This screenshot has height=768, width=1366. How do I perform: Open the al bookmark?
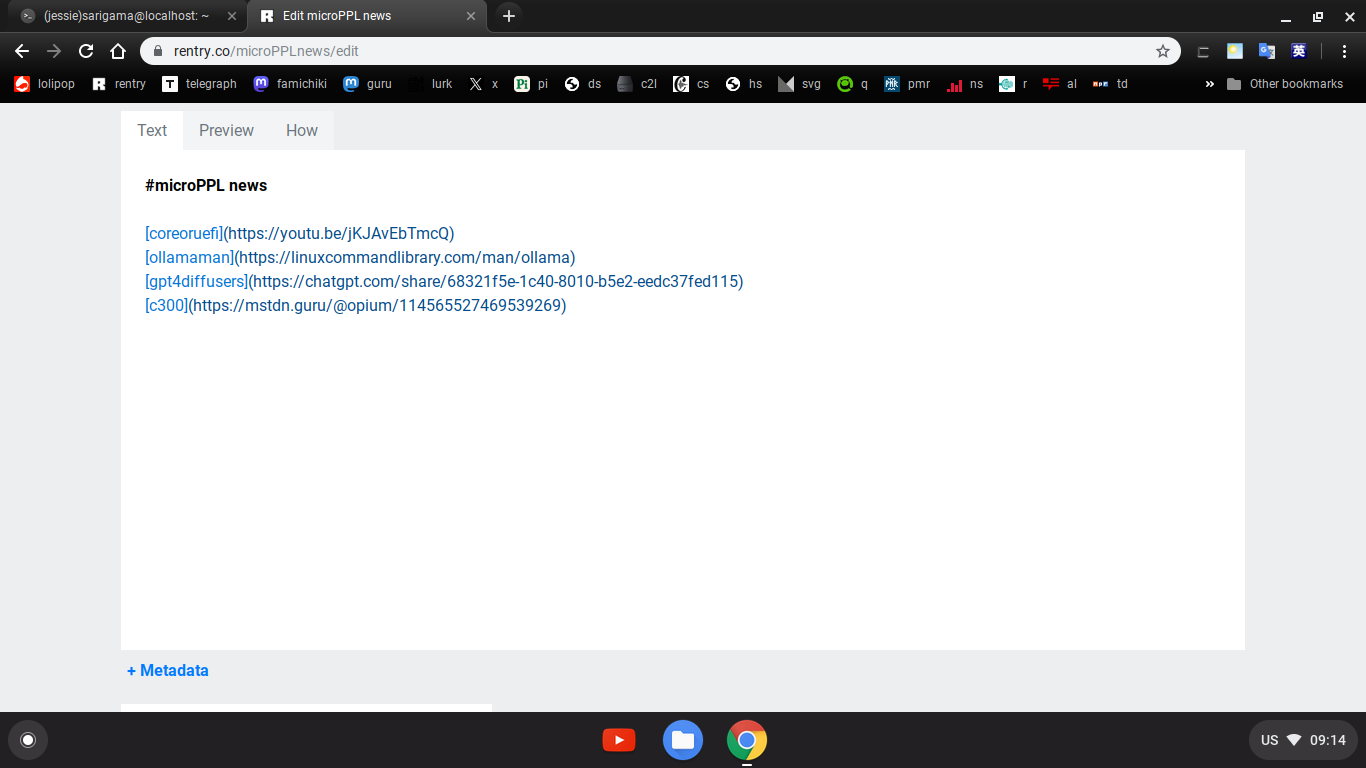pos(1060,84)
